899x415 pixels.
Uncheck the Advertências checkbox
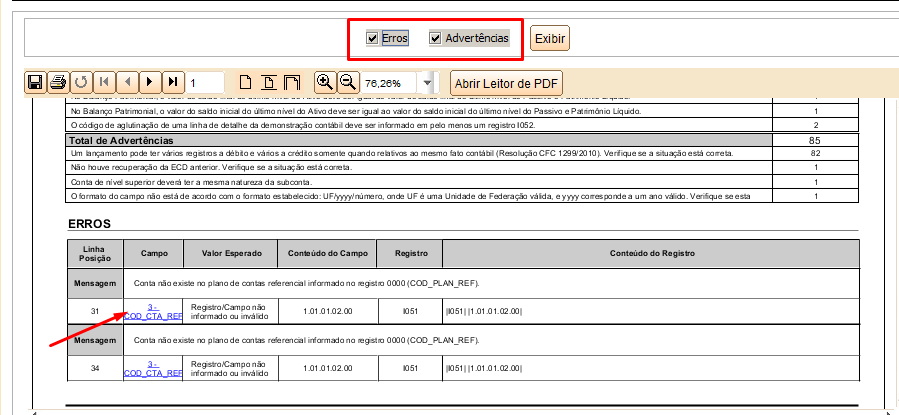pyautogui.click(x=435, y=38)
